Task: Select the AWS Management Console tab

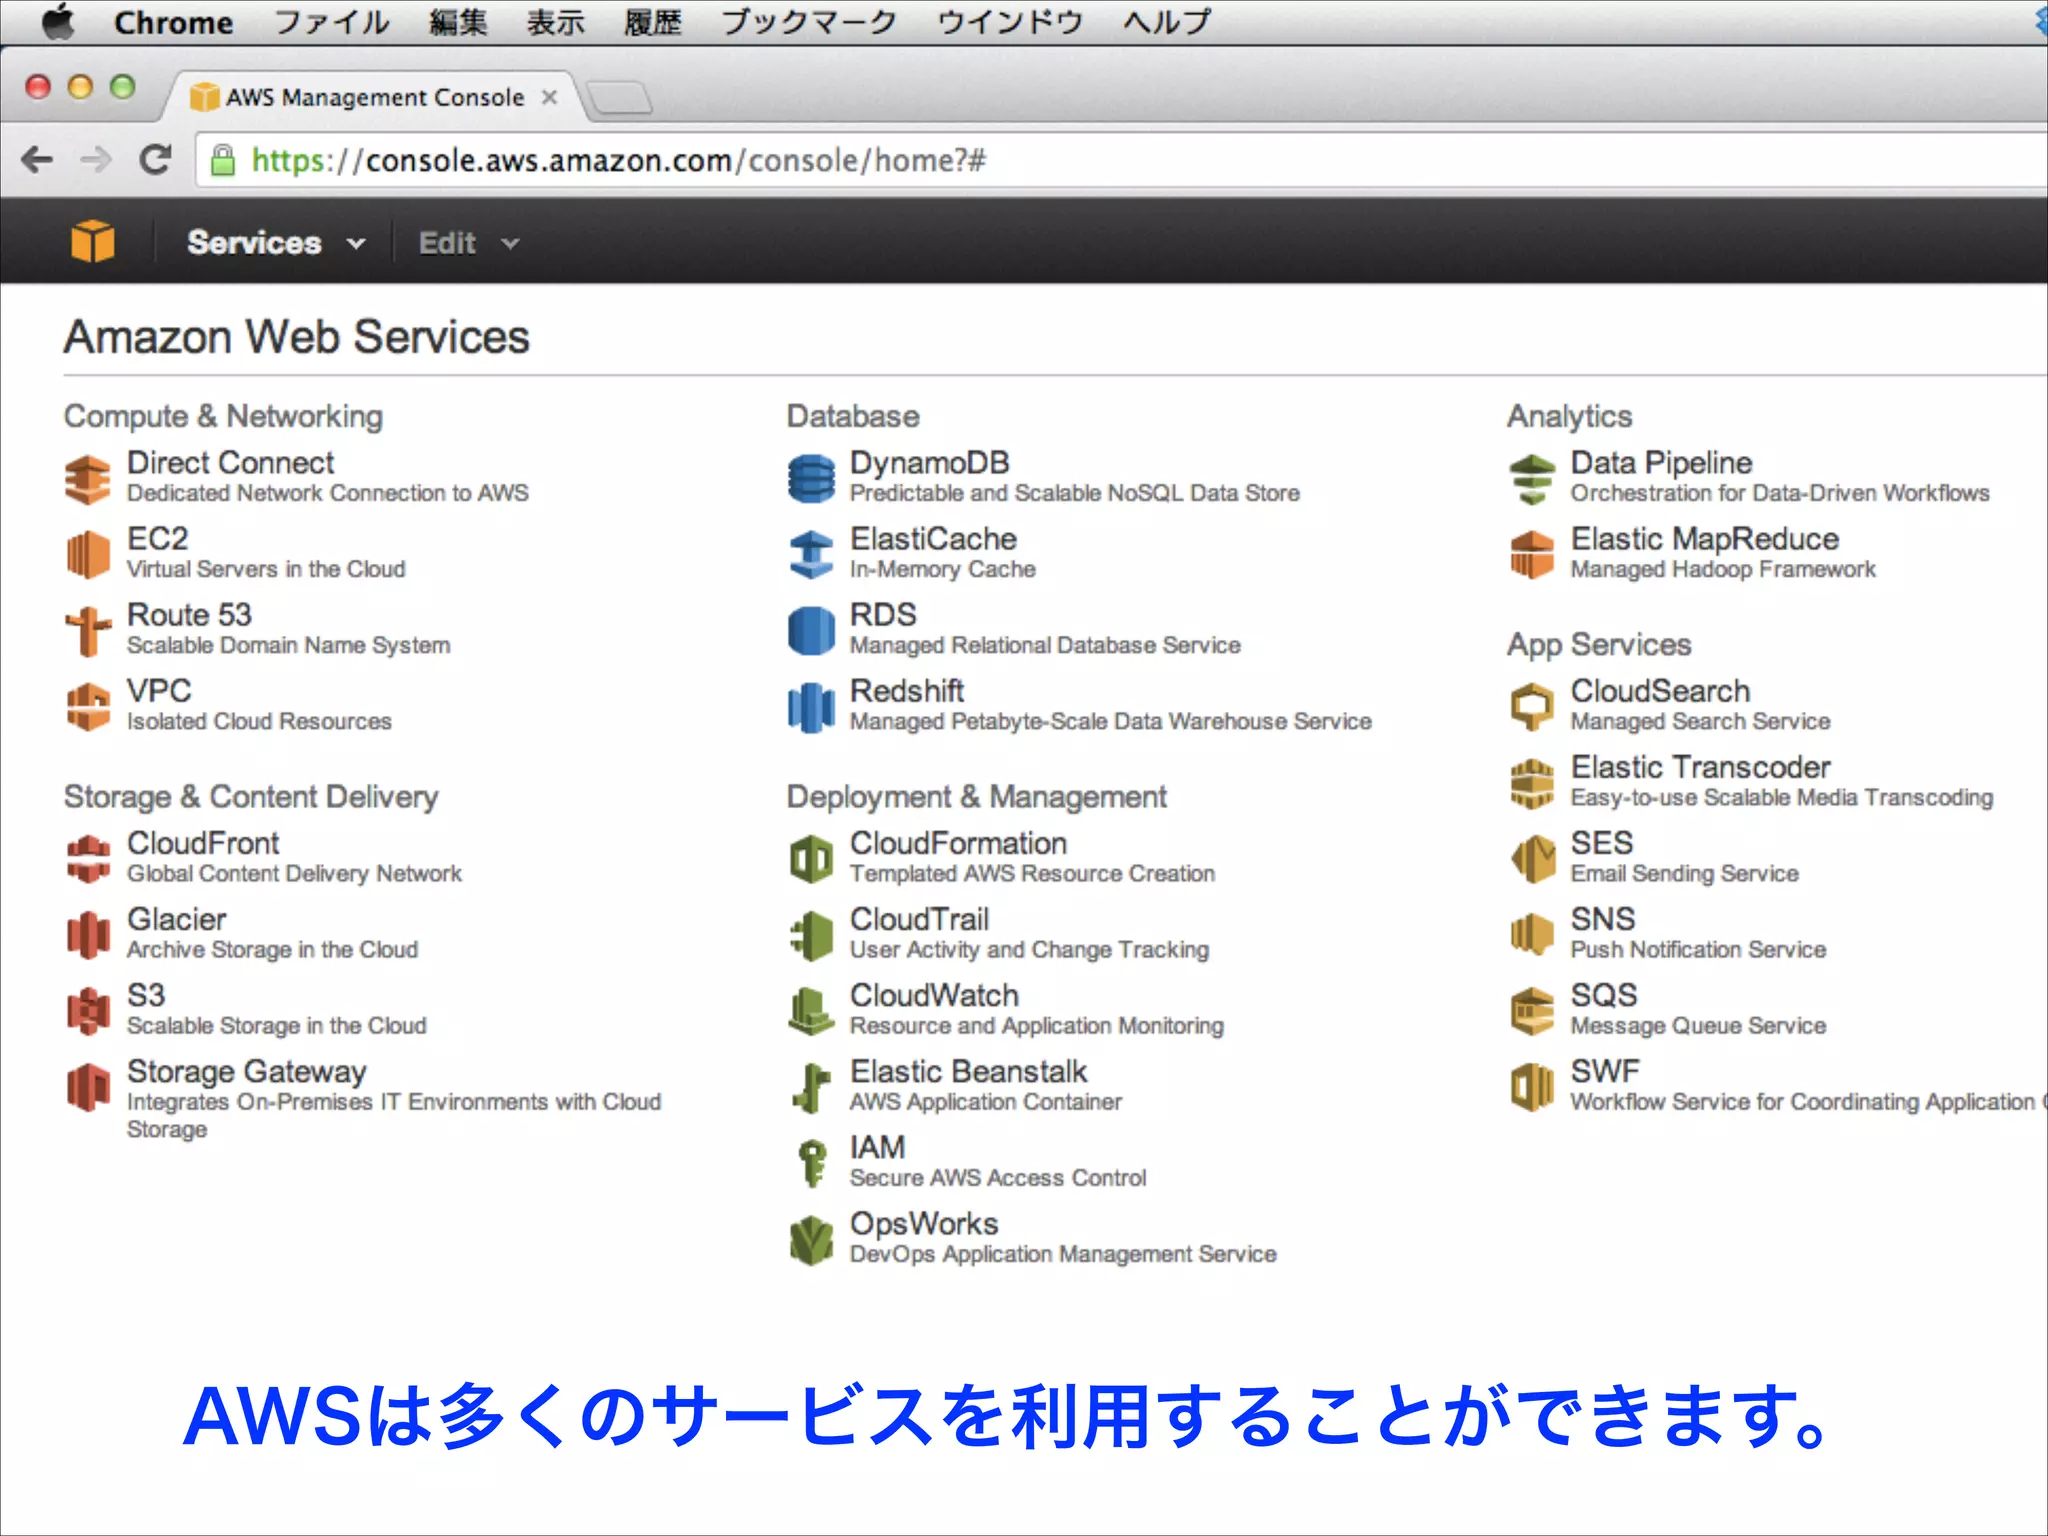Action: click(x=370, y=97)
